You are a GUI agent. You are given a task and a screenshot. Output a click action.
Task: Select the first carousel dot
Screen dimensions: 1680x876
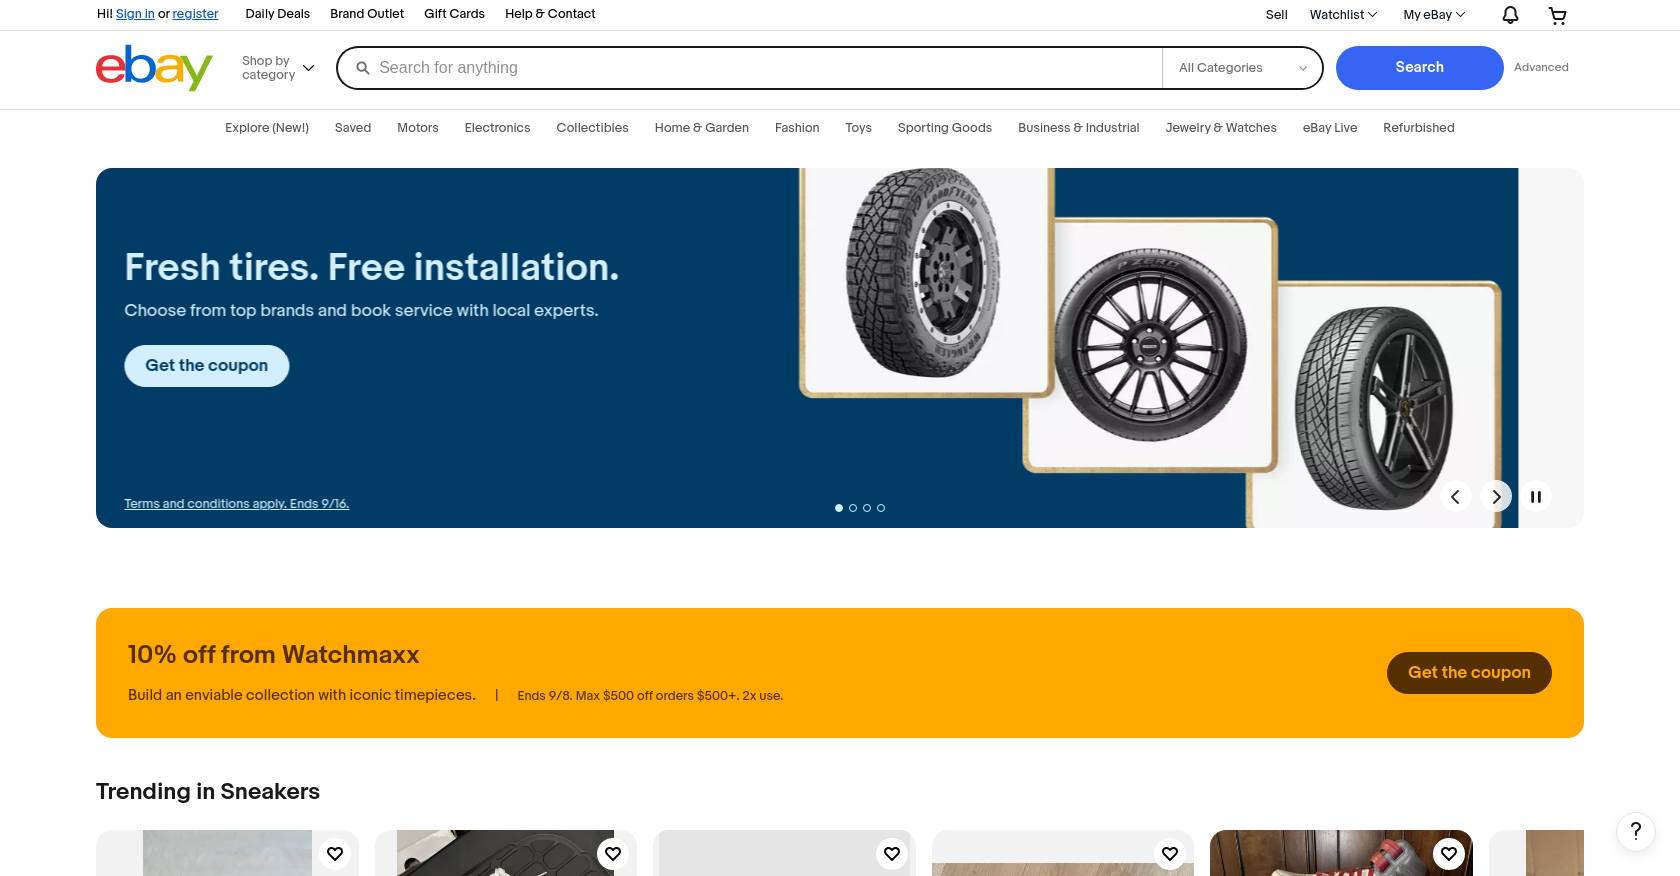pos(839,508)
